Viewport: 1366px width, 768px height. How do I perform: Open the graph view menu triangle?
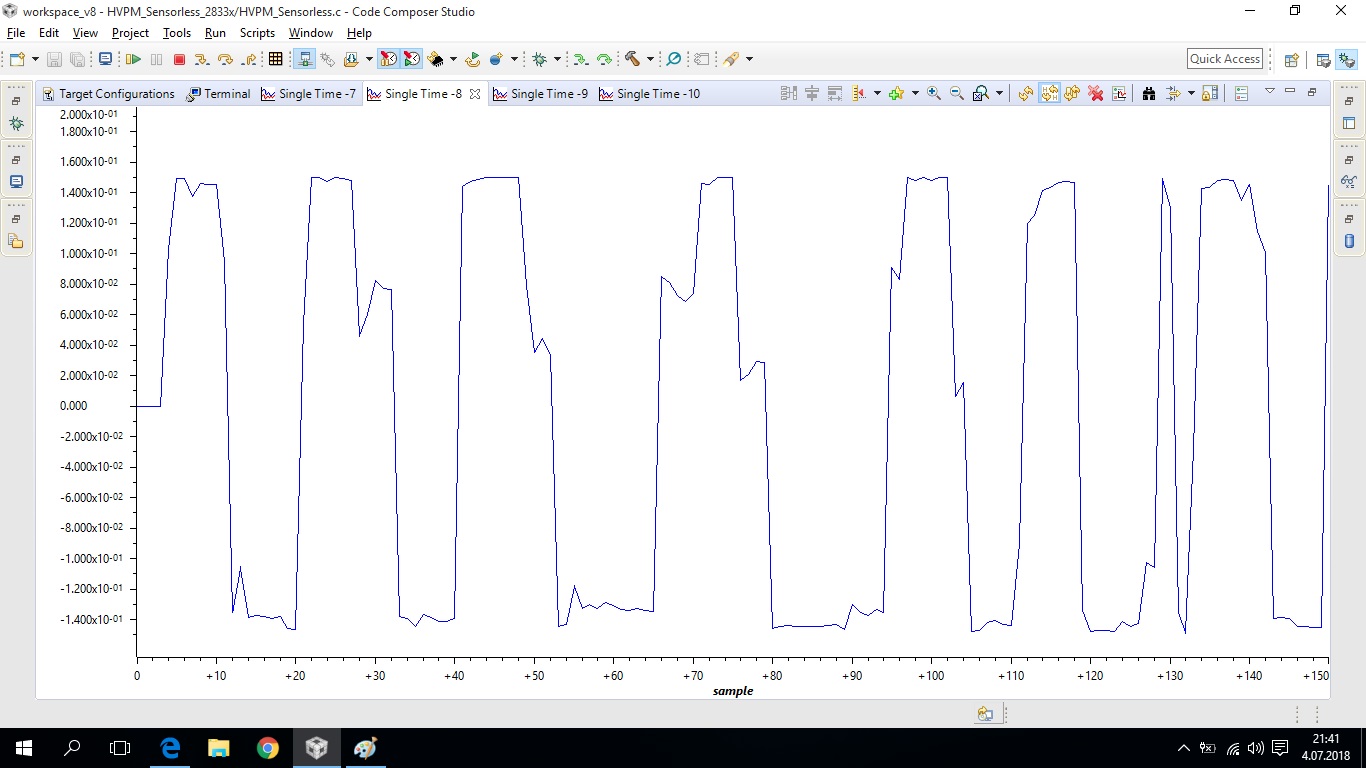click(x=1270, y=91)
